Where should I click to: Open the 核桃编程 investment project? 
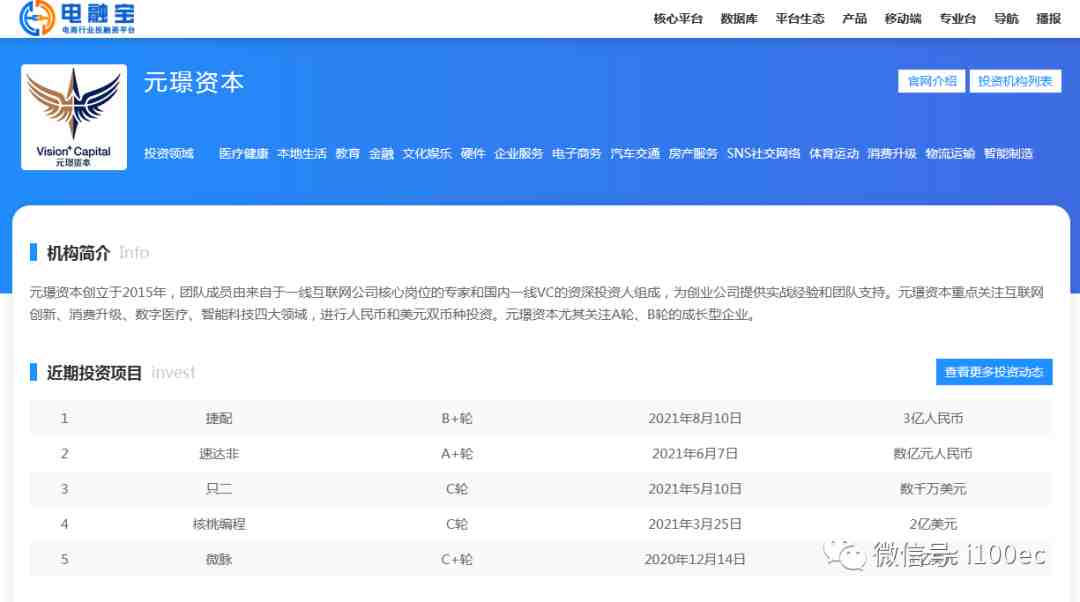coord(218,523)
